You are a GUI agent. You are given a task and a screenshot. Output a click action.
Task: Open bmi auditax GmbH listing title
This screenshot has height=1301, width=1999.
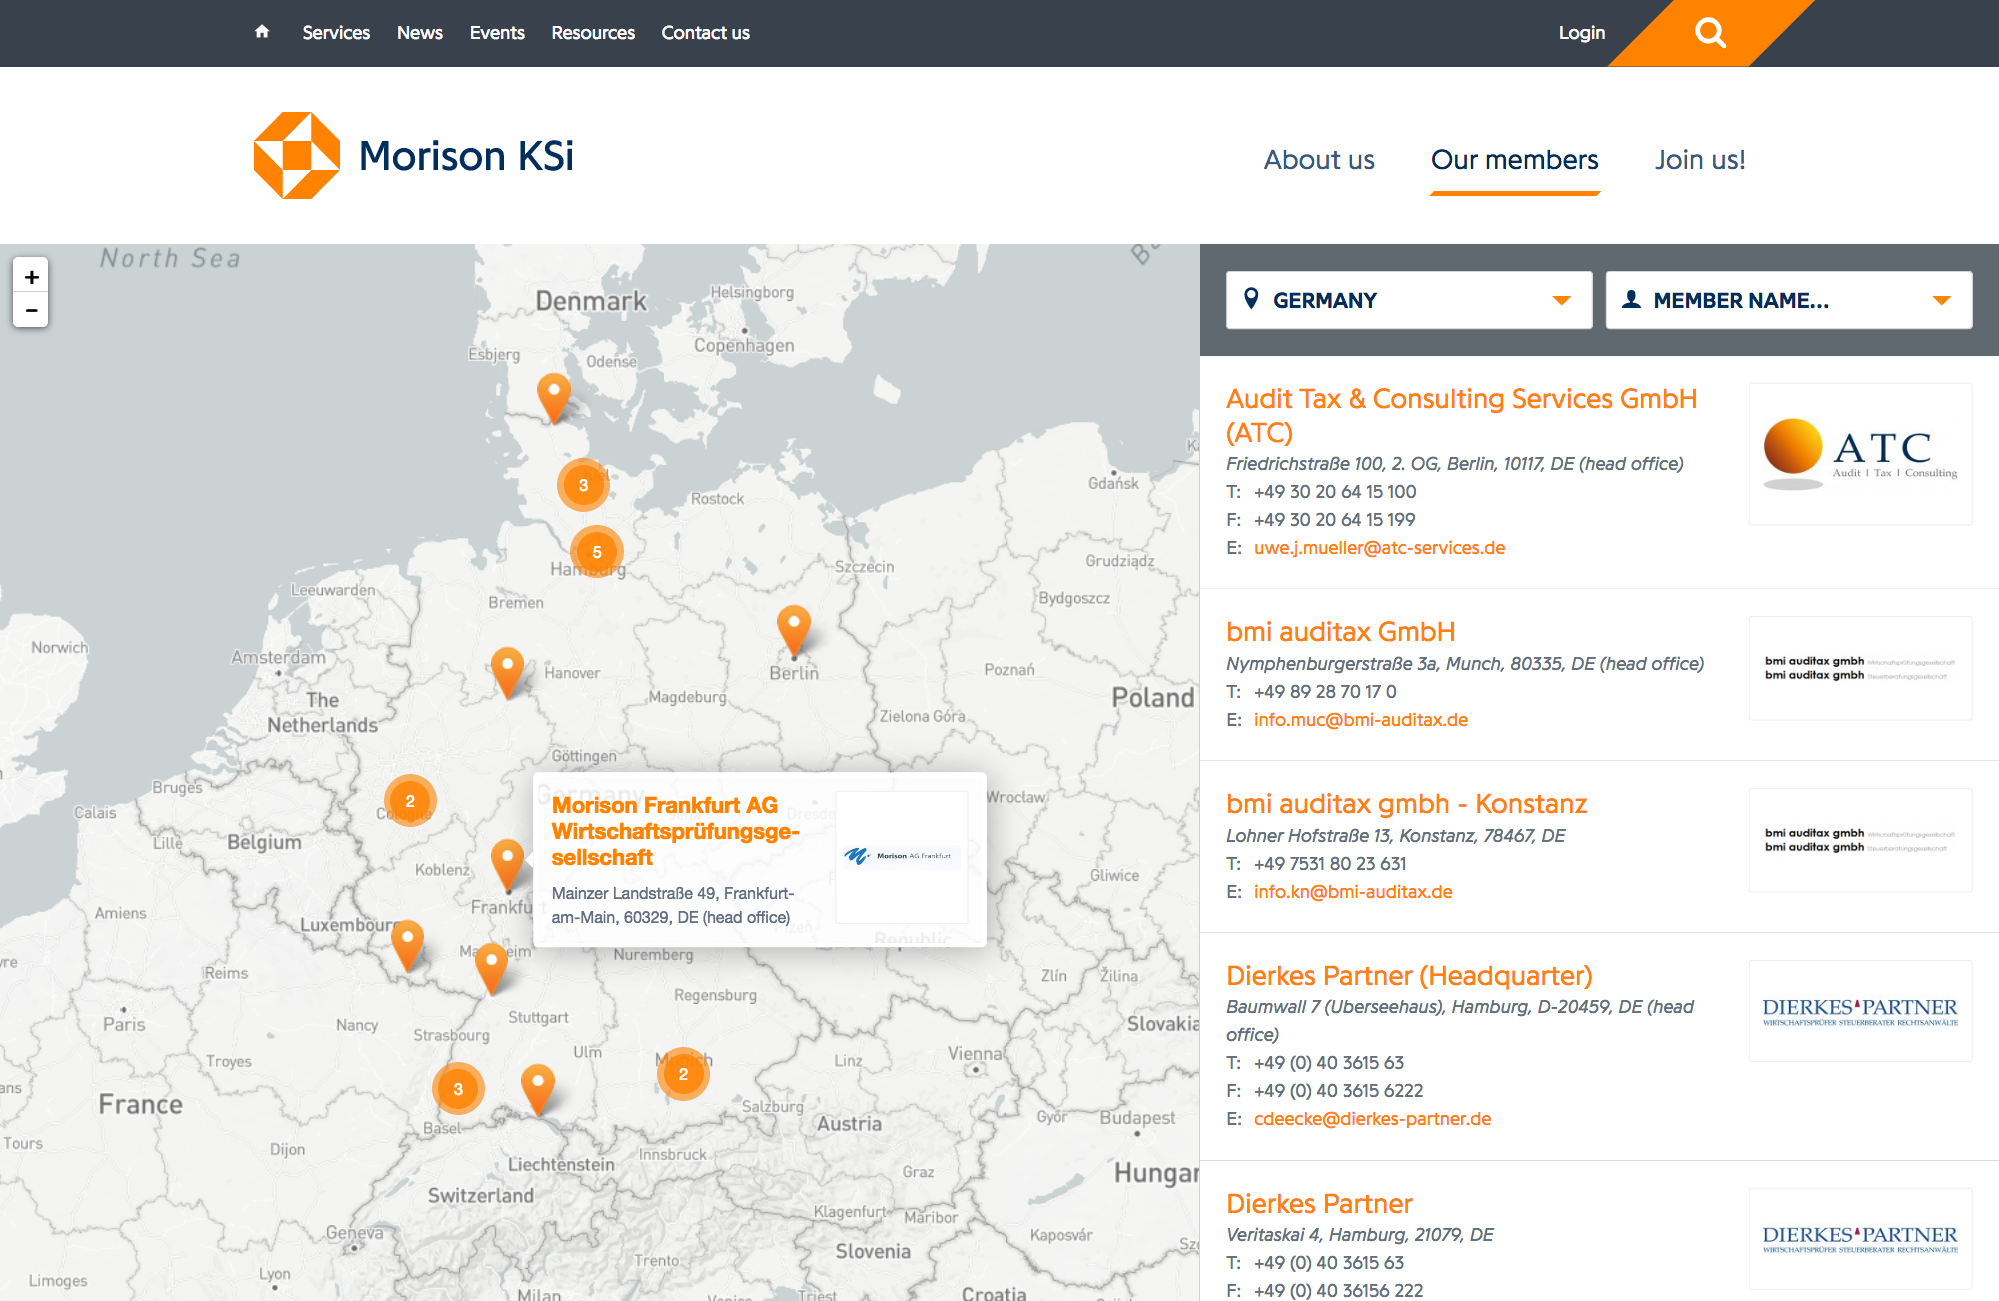tap(1340, 632)
